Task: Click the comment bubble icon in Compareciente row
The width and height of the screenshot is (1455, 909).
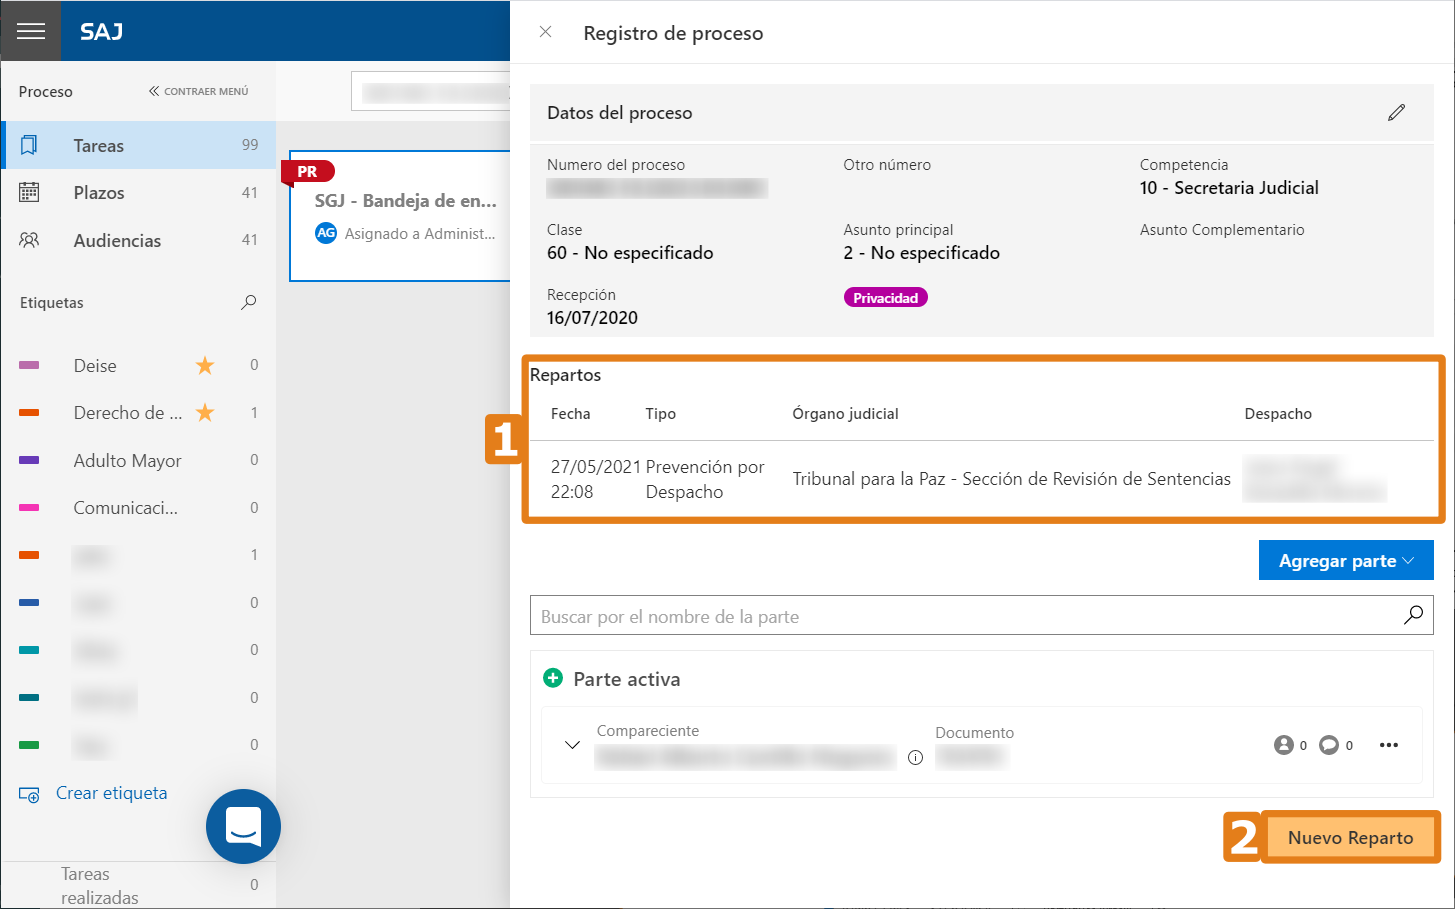Action: pos(1328,745)
